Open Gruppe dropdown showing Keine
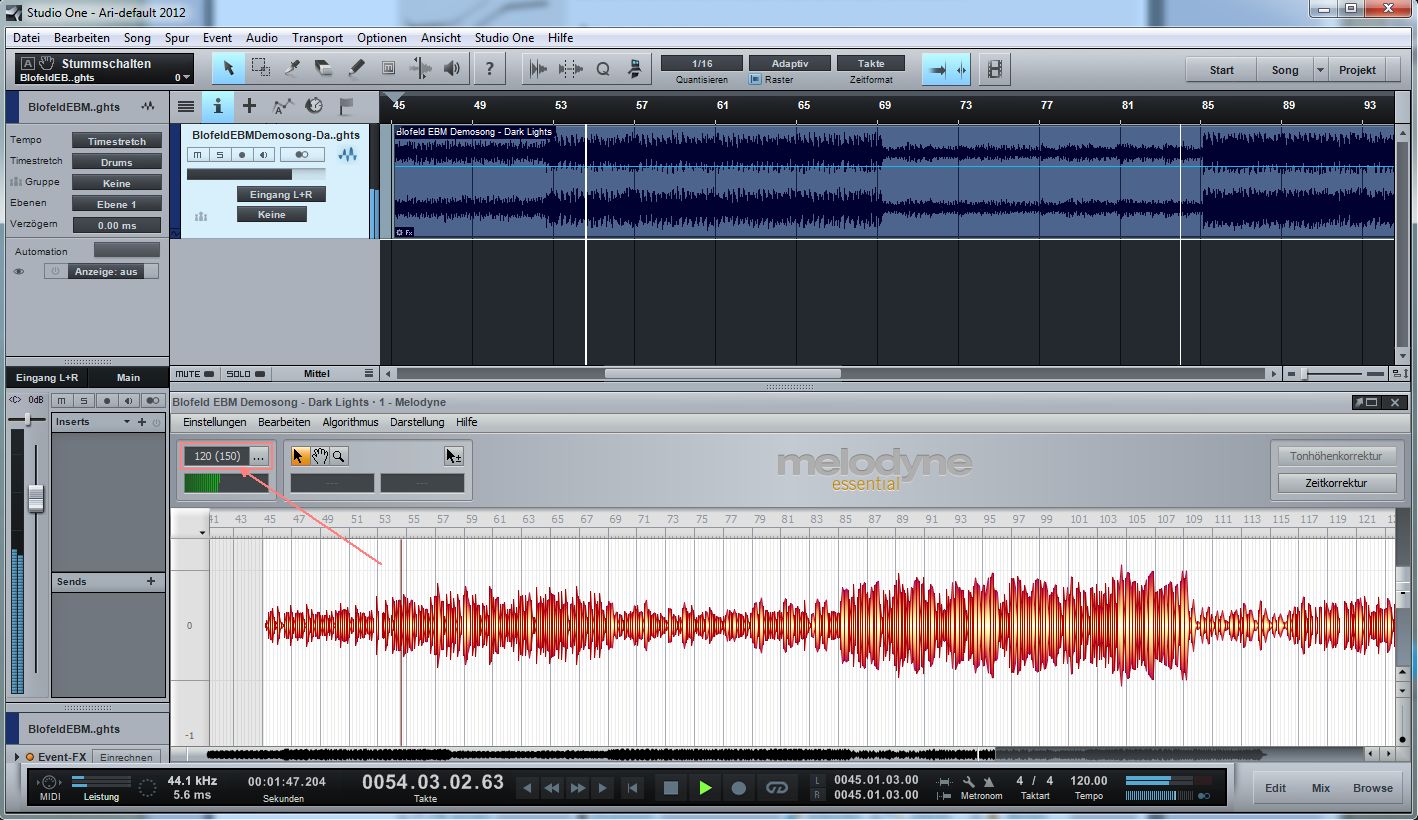 point(116,183)
